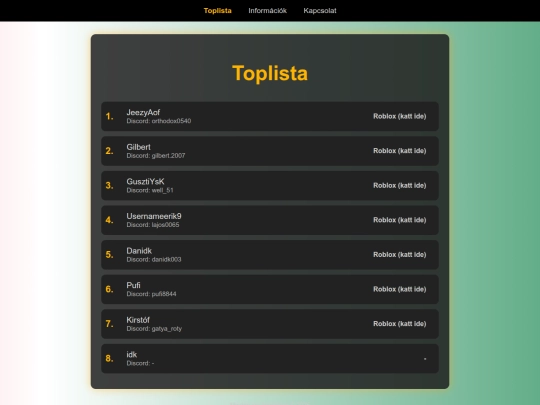Image resolution: width=540 pixels, height=405 pixels.
Task: Click the Pufi leaderboard entry name
Action: (x=133, y=285)
